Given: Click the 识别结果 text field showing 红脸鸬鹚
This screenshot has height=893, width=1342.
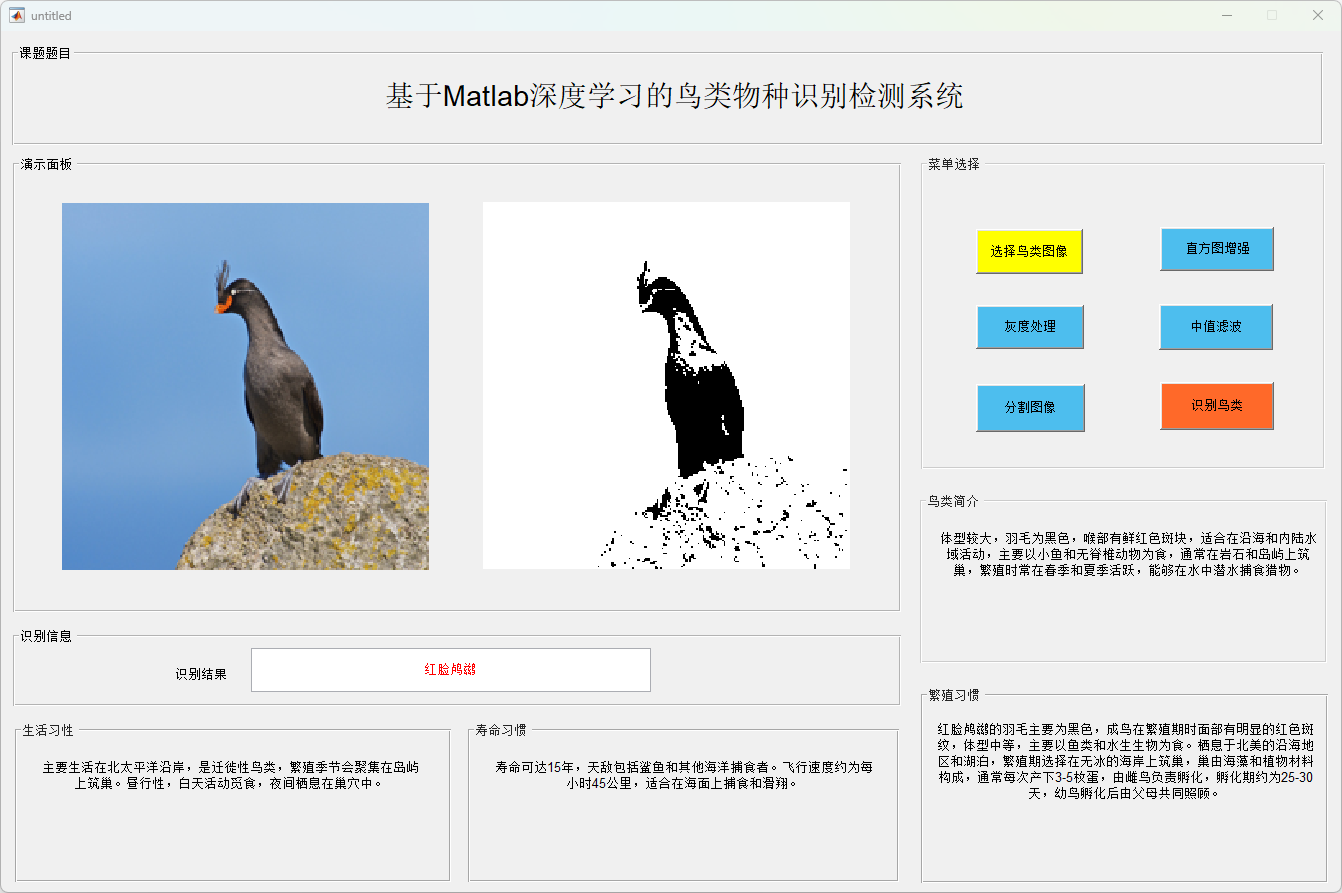Looking at the screenshot, I should (x=450, y=670).
